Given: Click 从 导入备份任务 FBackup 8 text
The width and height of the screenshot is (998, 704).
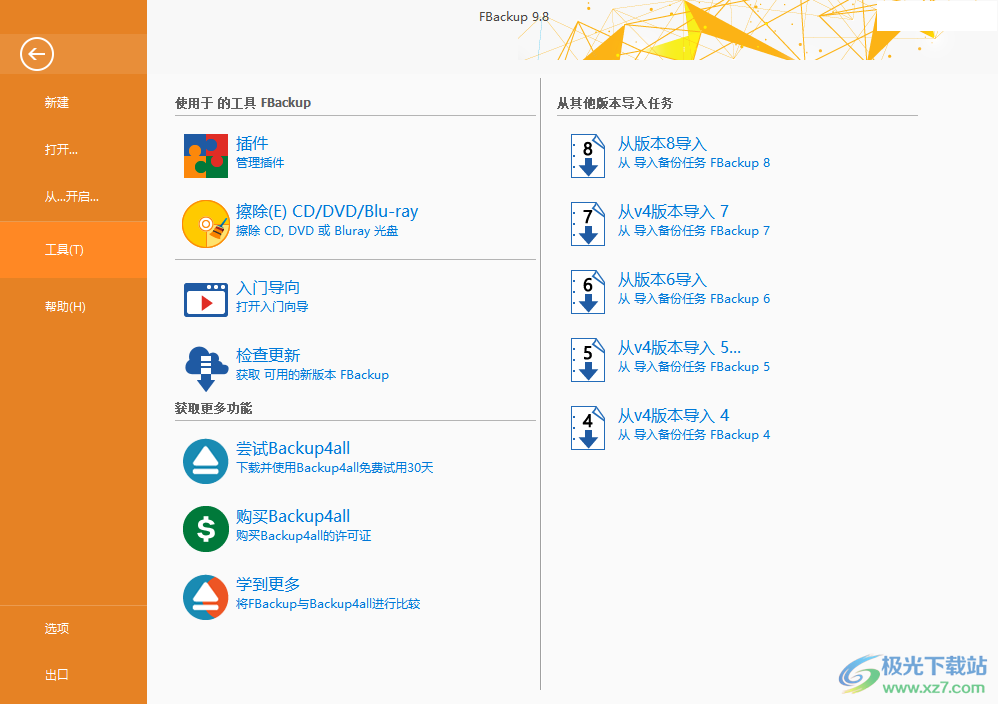Looking at the screenshot, I should pyautogui.click(x=694, y=163).
